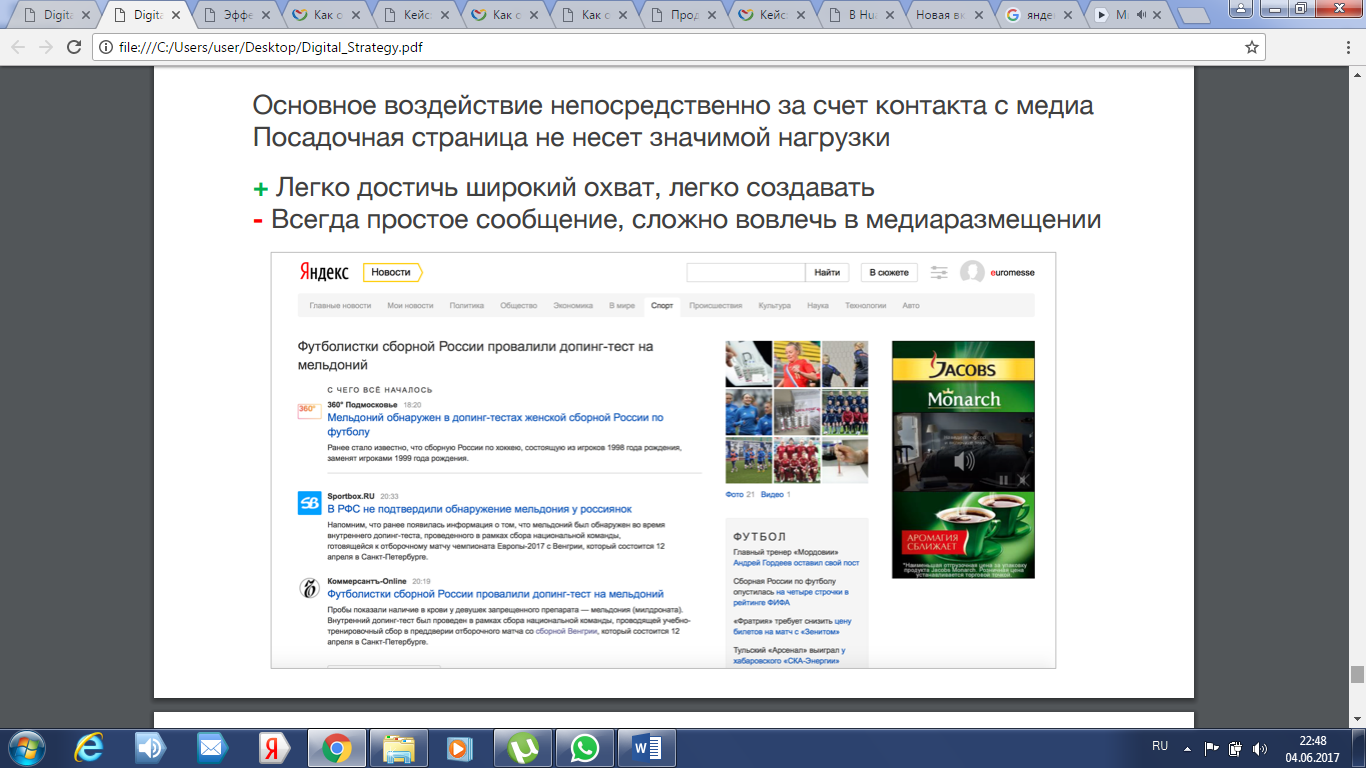This screenshot has width=1366, height=768.
Task: Open the file explorer taskbar icon
Action: point(398,747)
